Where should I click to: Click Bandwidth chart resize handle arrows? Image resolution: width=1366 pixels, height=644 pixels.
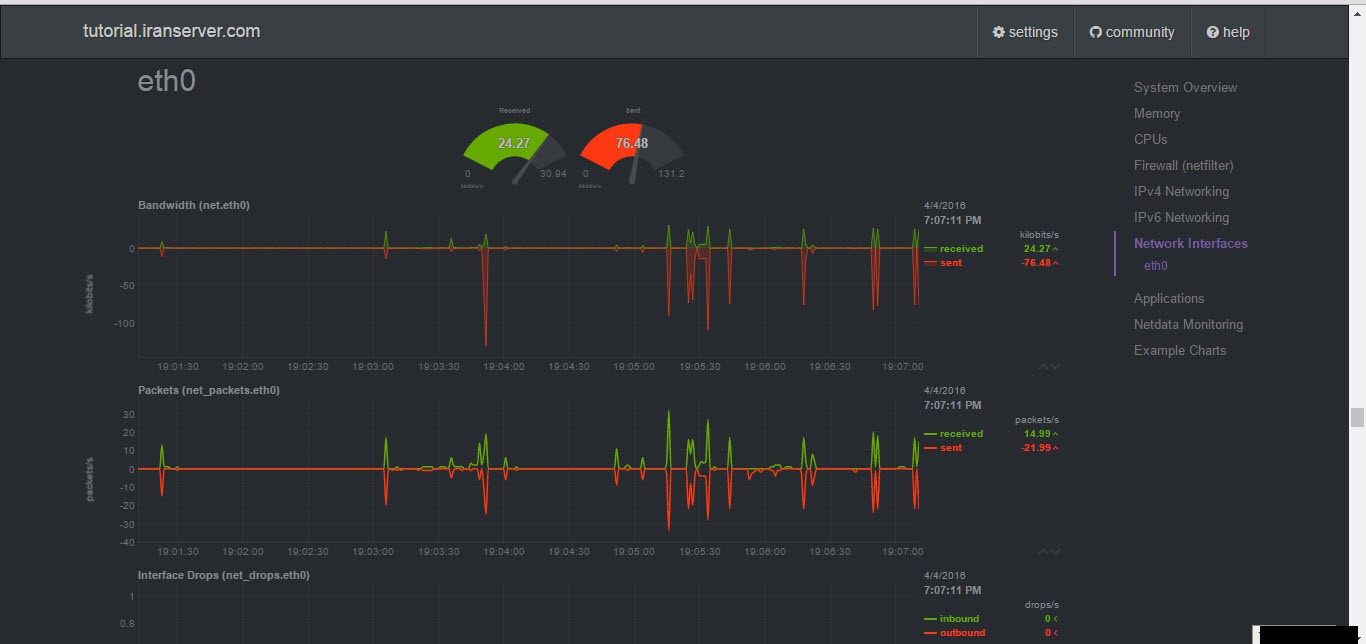tap(1048, 367)
